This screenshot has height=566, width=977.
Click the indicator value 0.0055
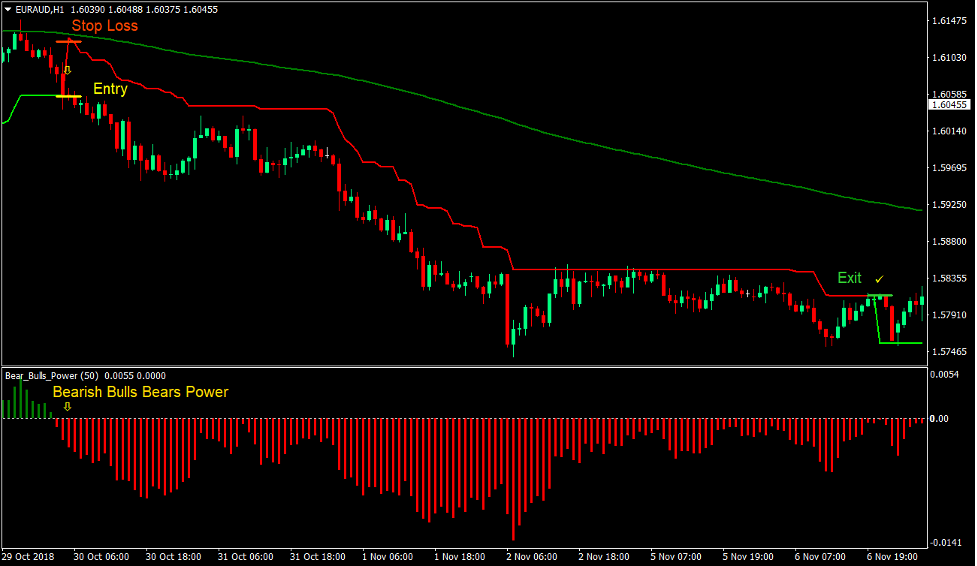118,376
